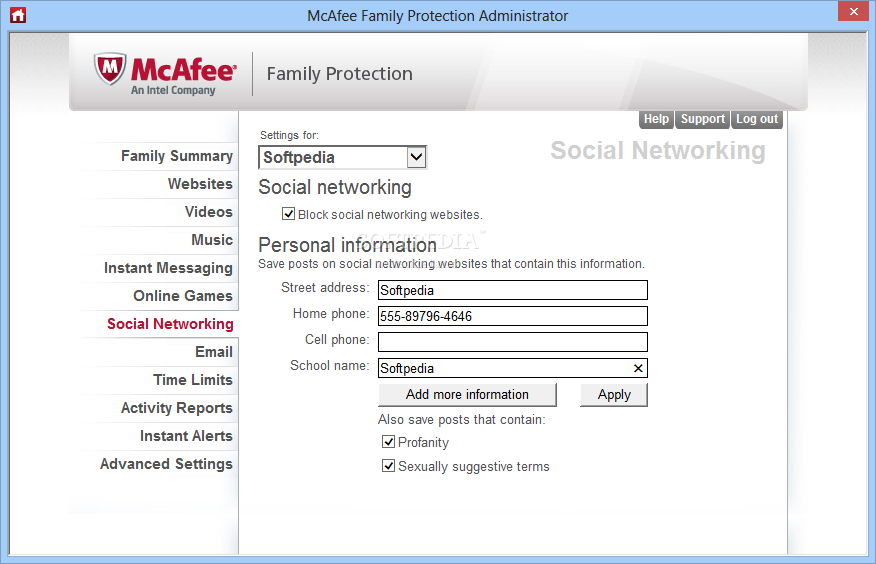
Task: Click into the Street address field
Action: [512, 290]
